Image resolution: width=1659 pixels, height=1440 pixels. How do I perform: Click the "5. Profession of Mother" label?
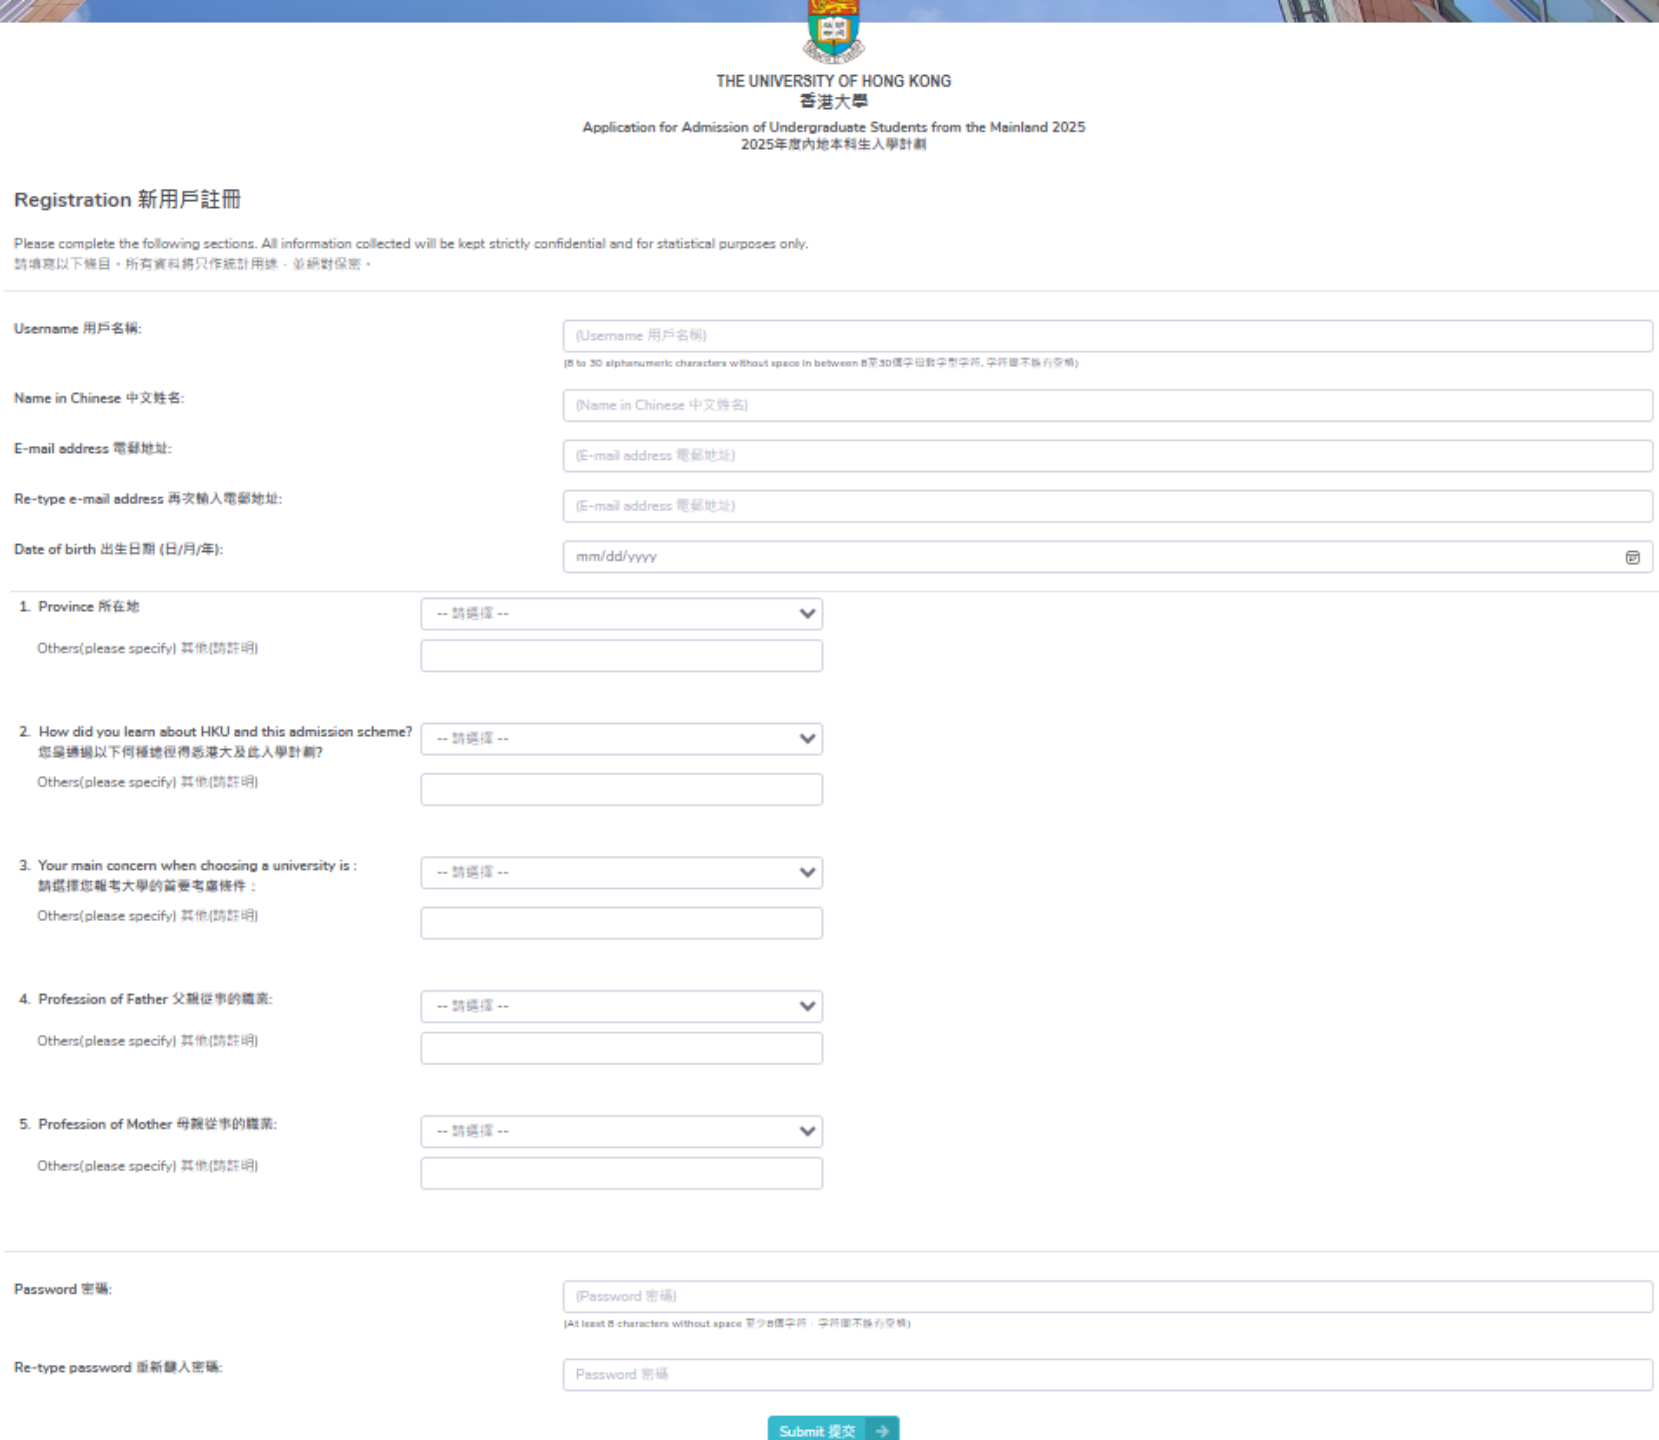[148, 1125]
